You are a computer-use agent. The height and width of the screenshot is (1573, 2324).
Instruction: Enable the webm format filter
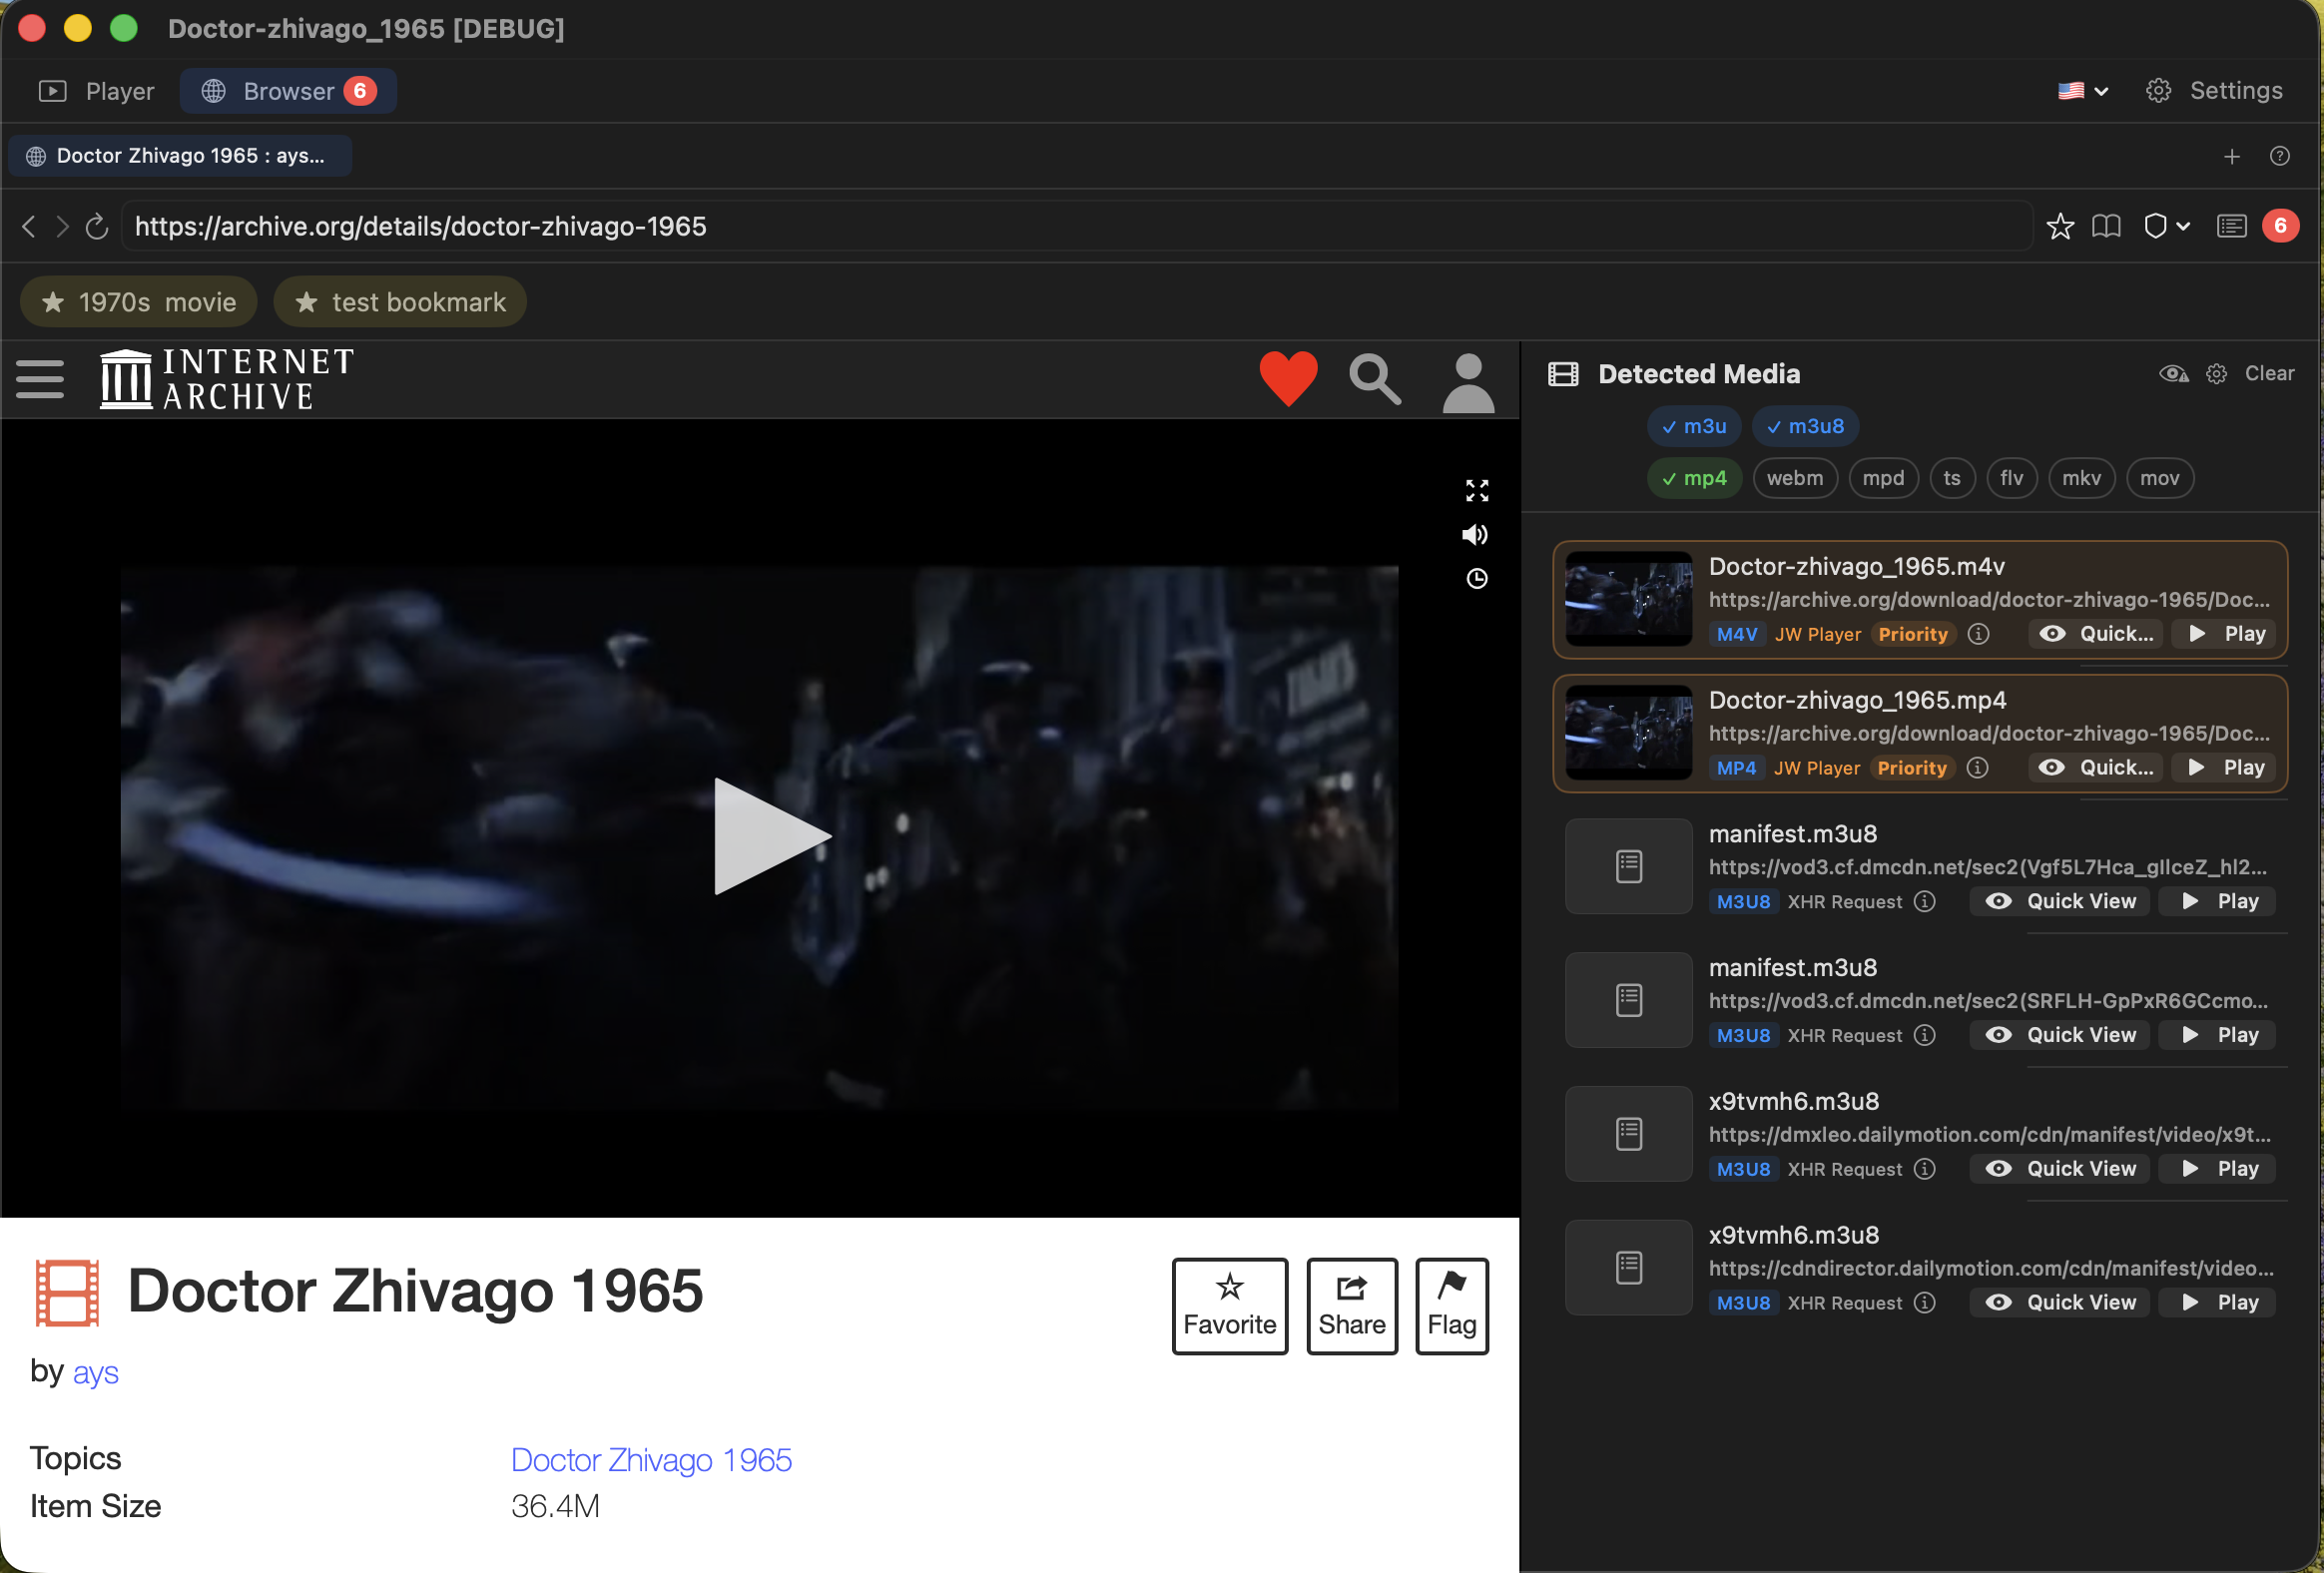[x=1794, y=478]
